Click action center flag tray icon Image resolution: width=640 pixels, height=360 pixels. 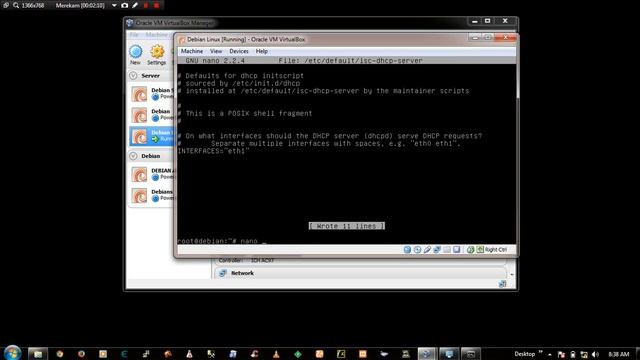tap(561, 354)
